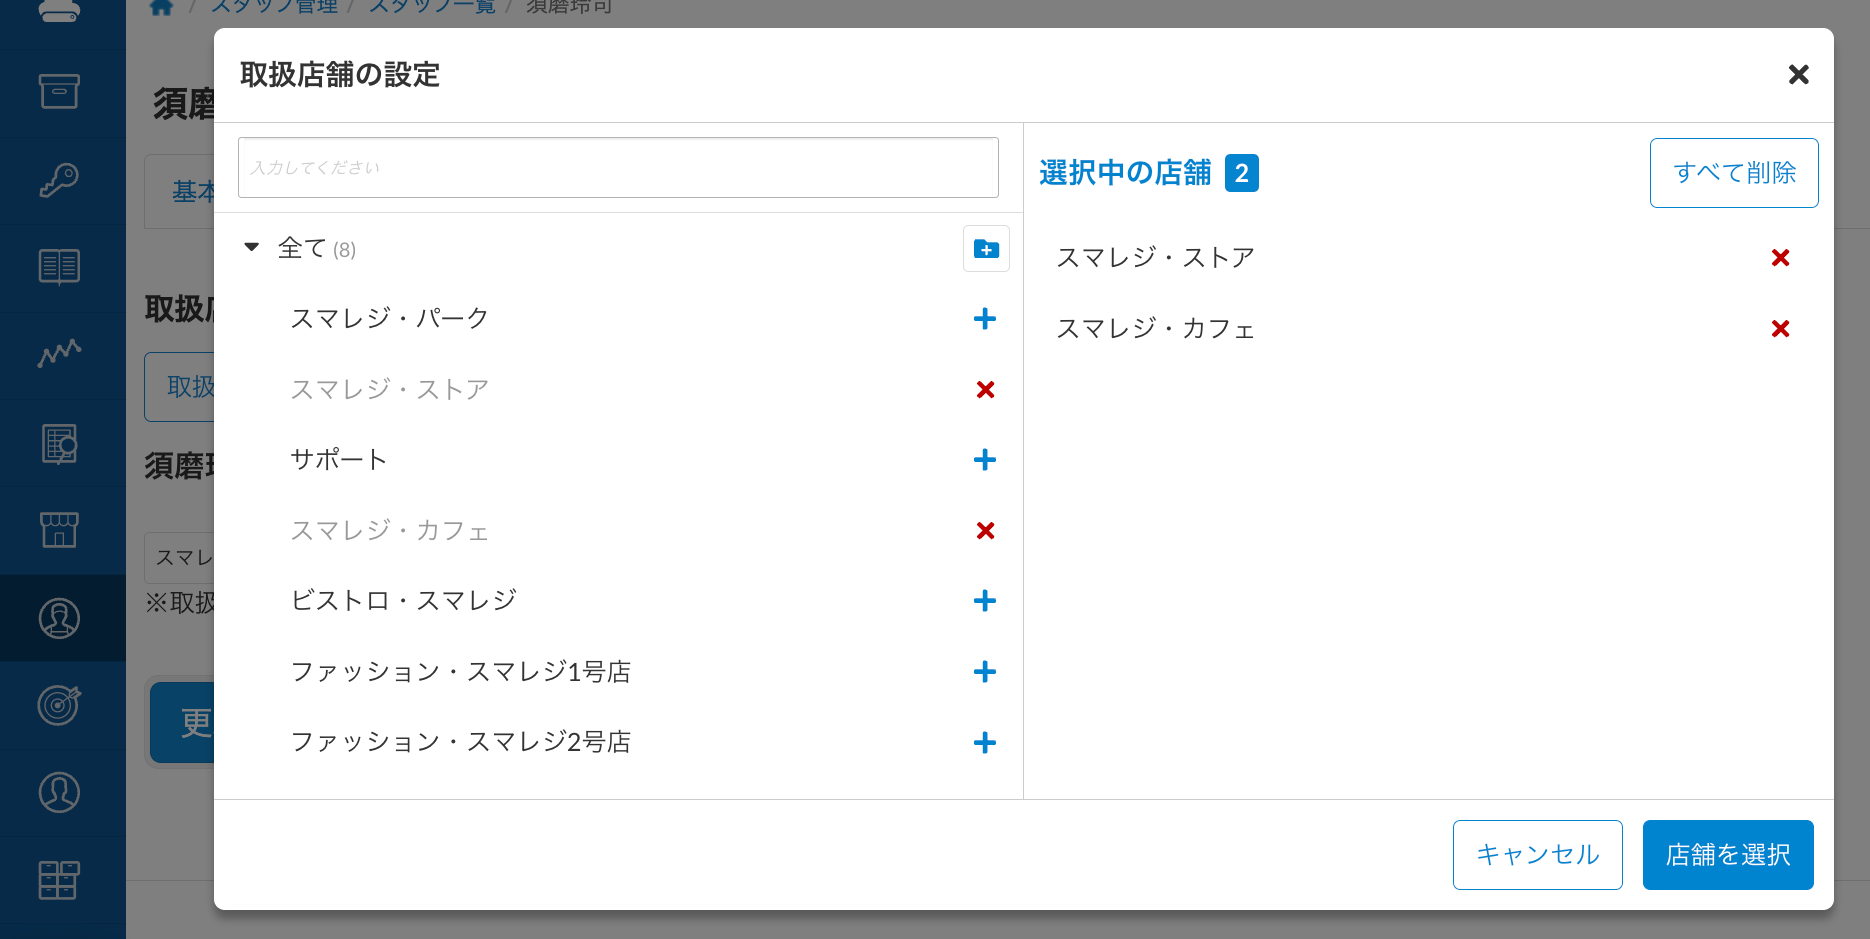Confirm with 店舗を選択 button

(1727, 855)
